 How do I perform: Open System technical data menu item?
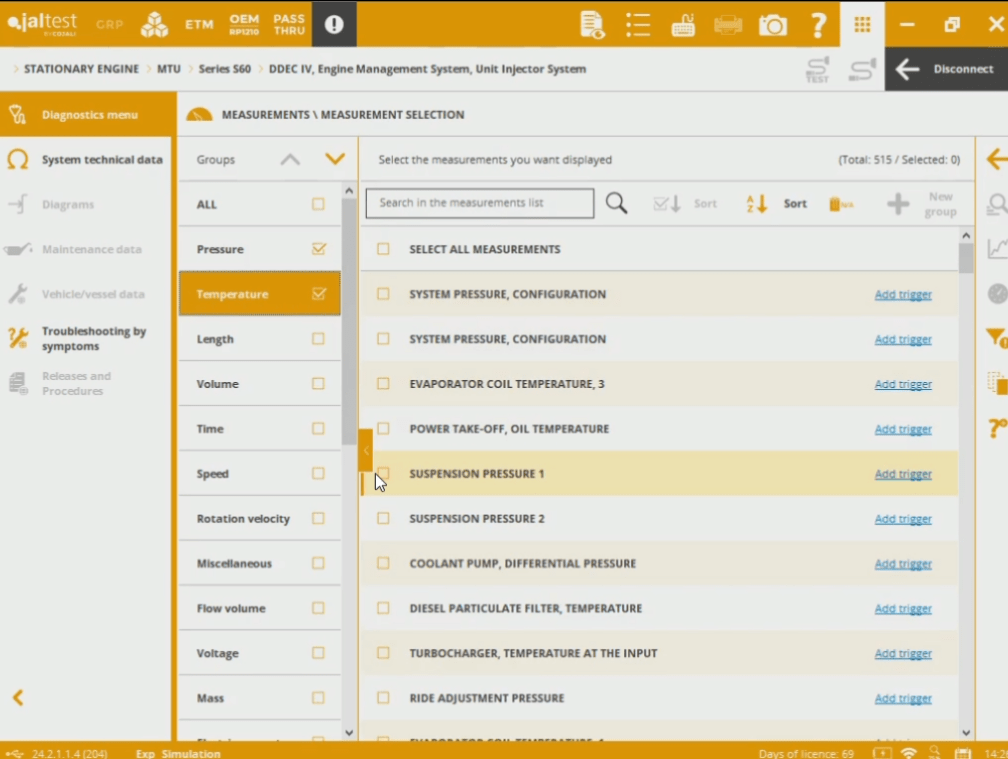point(101,160)
